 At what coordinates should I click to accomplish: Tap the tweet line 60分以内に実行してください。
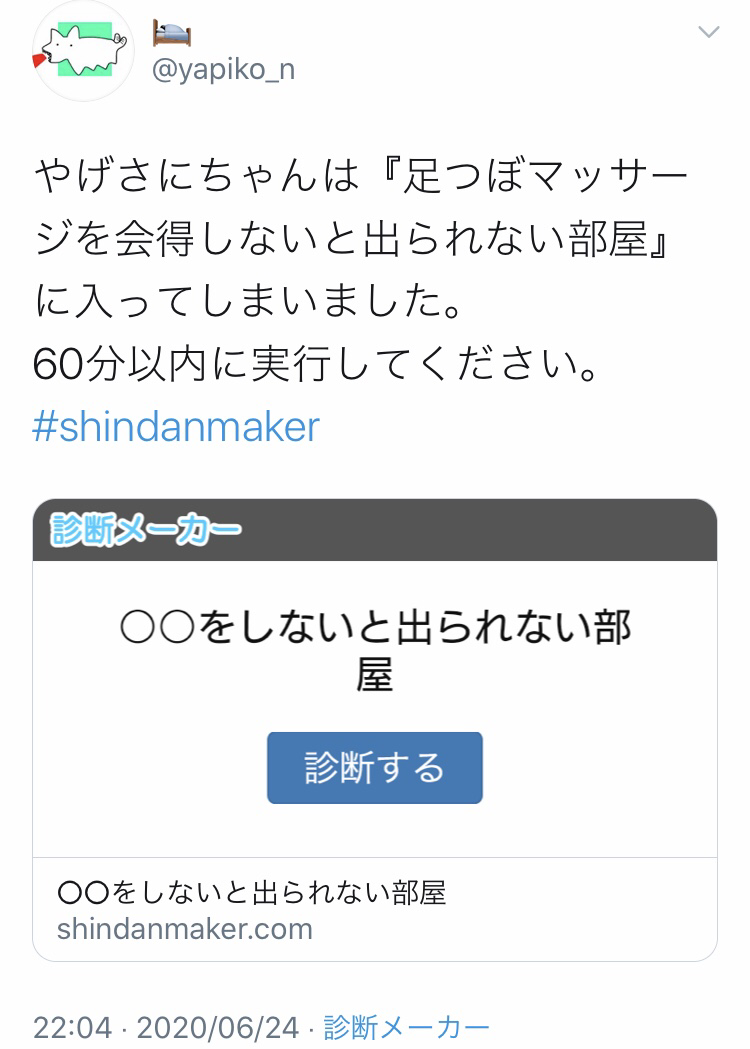point(316,365)
